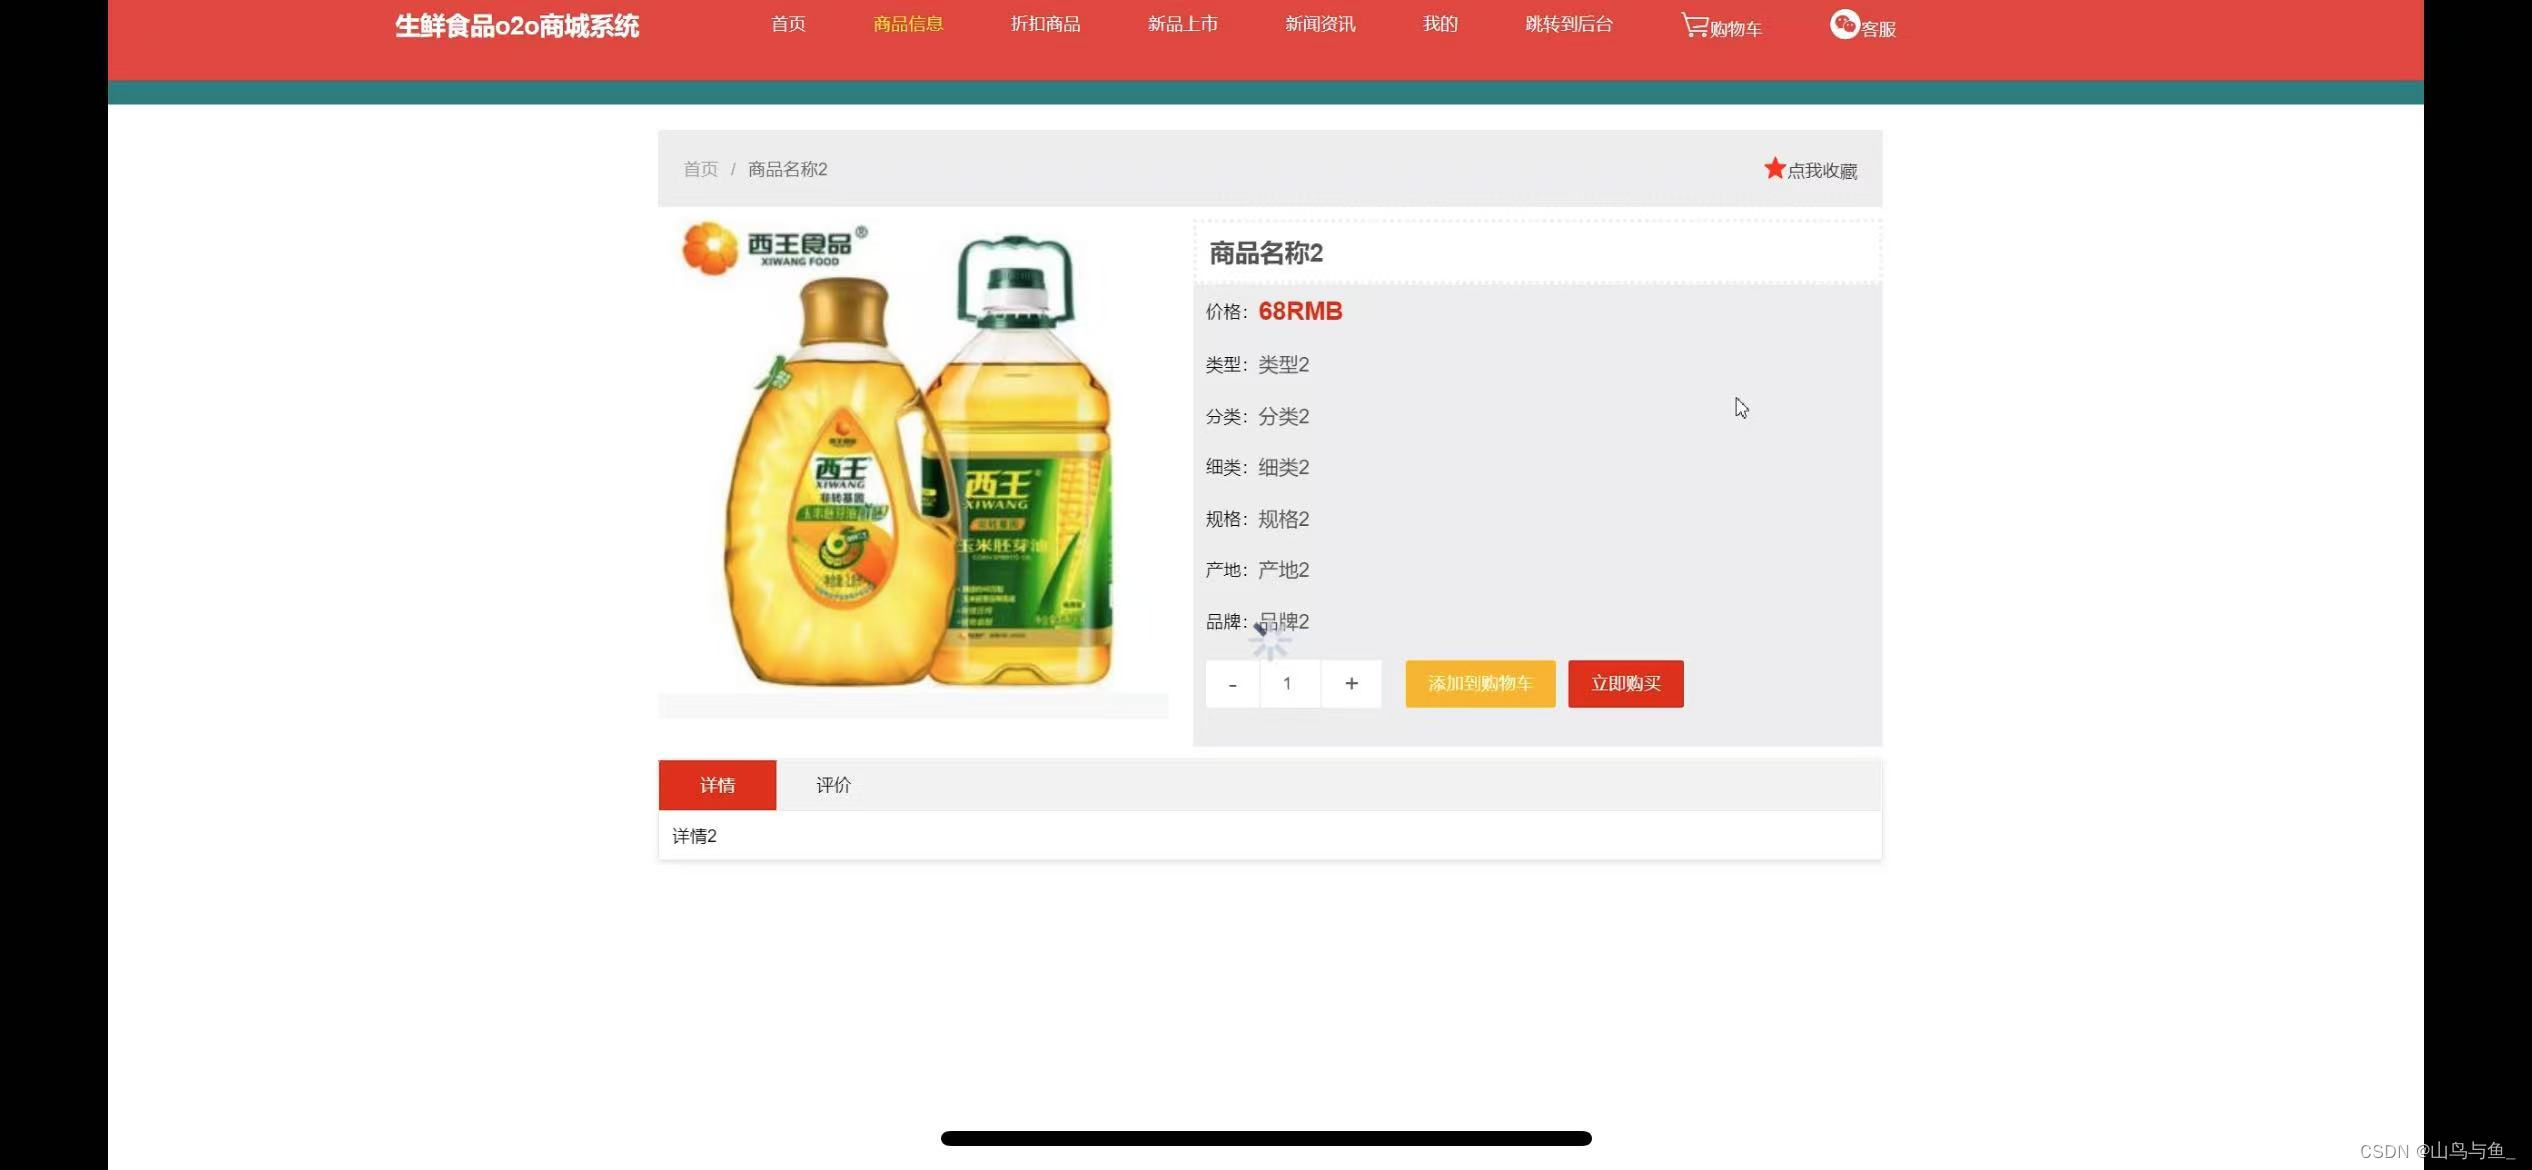Click 跳转到后台 admin backend link
Screen dimensions: 2532x1170
(x=1568, y=24)
